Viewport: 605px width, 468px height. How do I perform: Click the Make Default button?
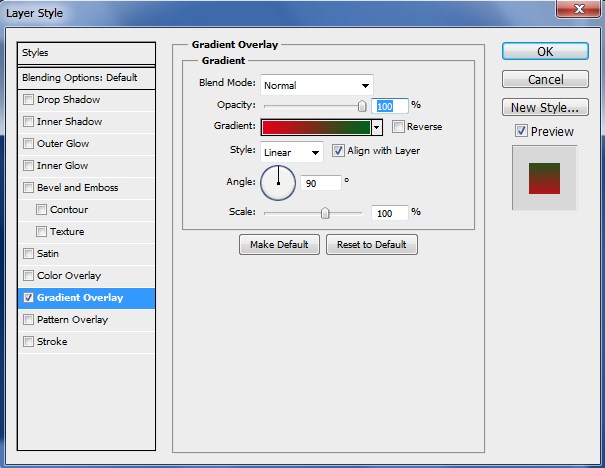click(x=279, y=245)
